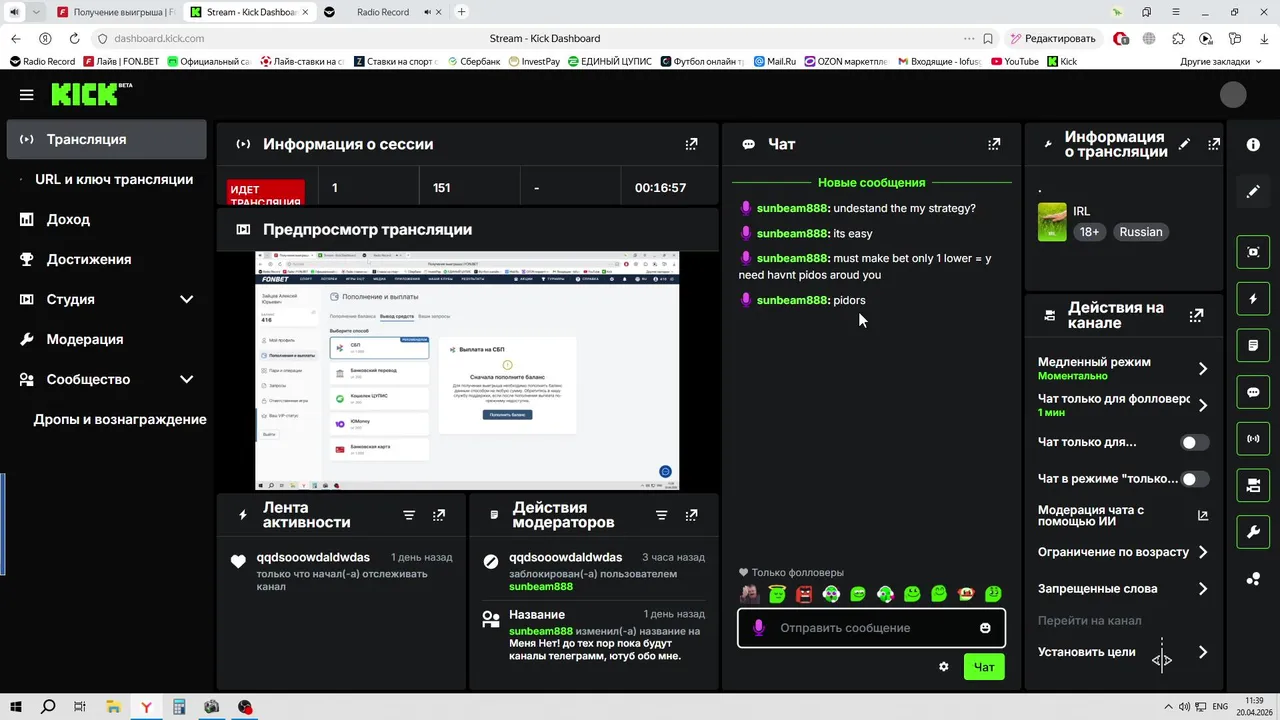Image resolution: width=1280 pixels, height=720 pixels.
Task: Open Модерация чата с помощью ИИ link
Action: pyautogui.click(x=1123, y=516)
